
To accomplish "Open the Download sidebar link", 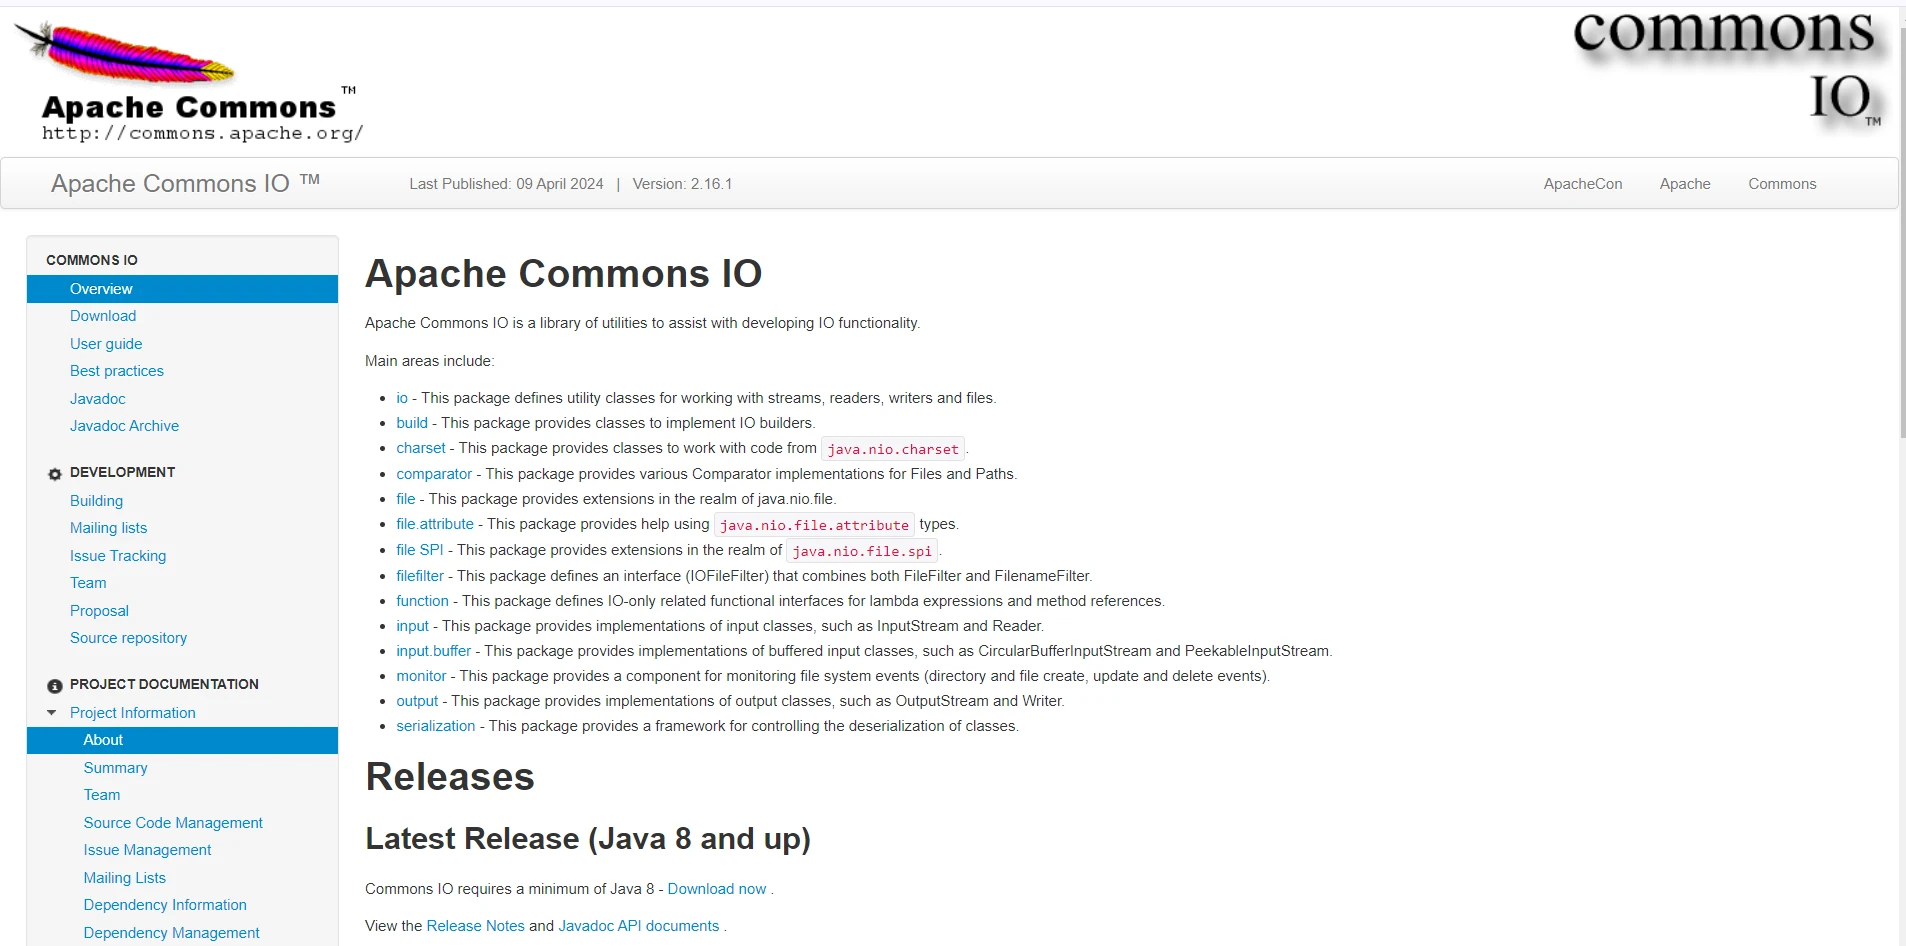I will point(103,316).
